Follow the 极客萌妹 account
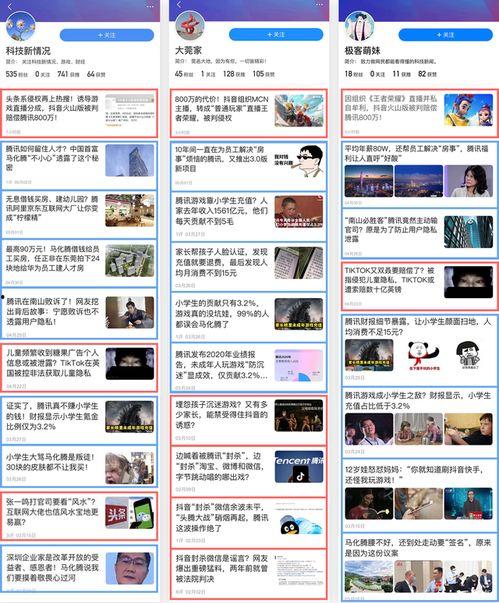Viewport: 499px width, 603px height. [446, 35]
